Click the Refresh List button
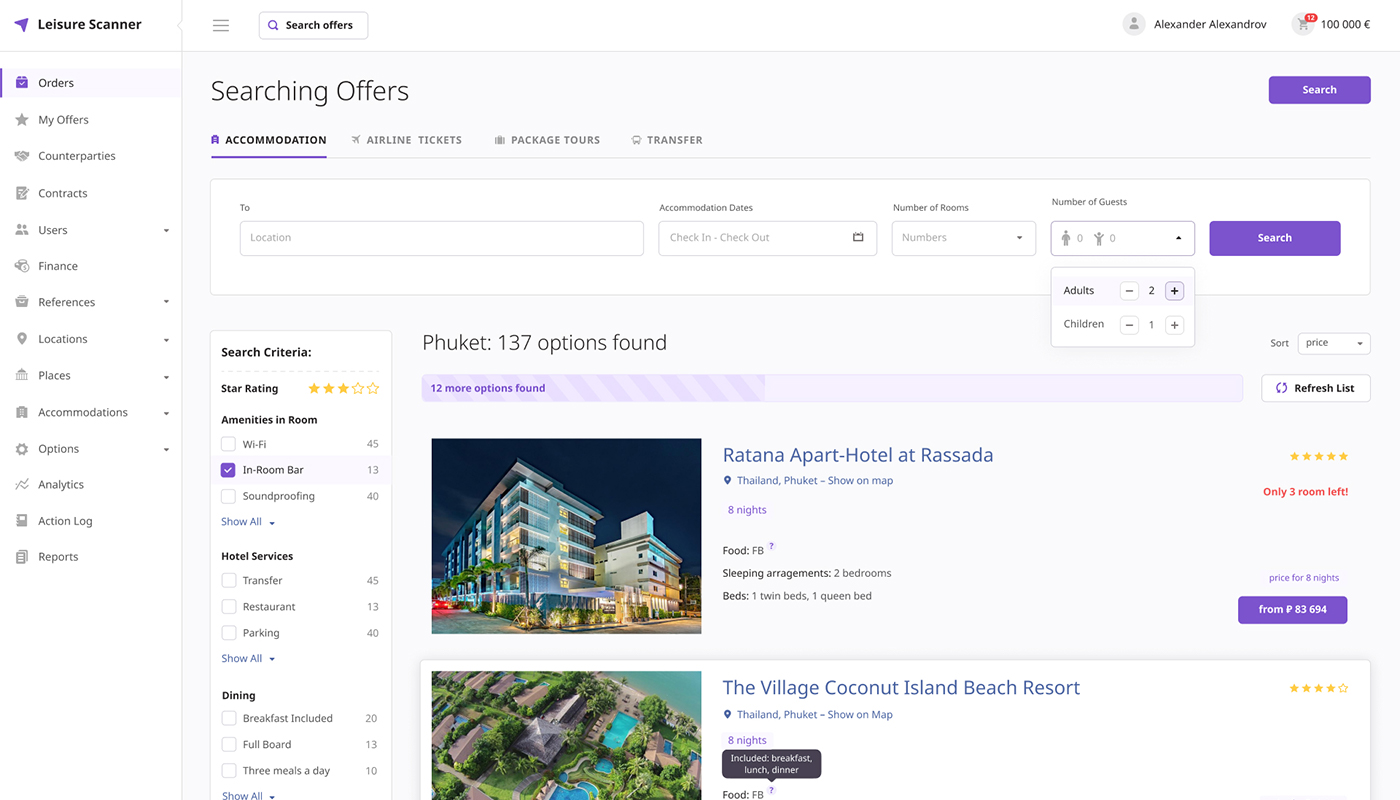This screenshot has width=1400, height=800. coord(1316,388)
